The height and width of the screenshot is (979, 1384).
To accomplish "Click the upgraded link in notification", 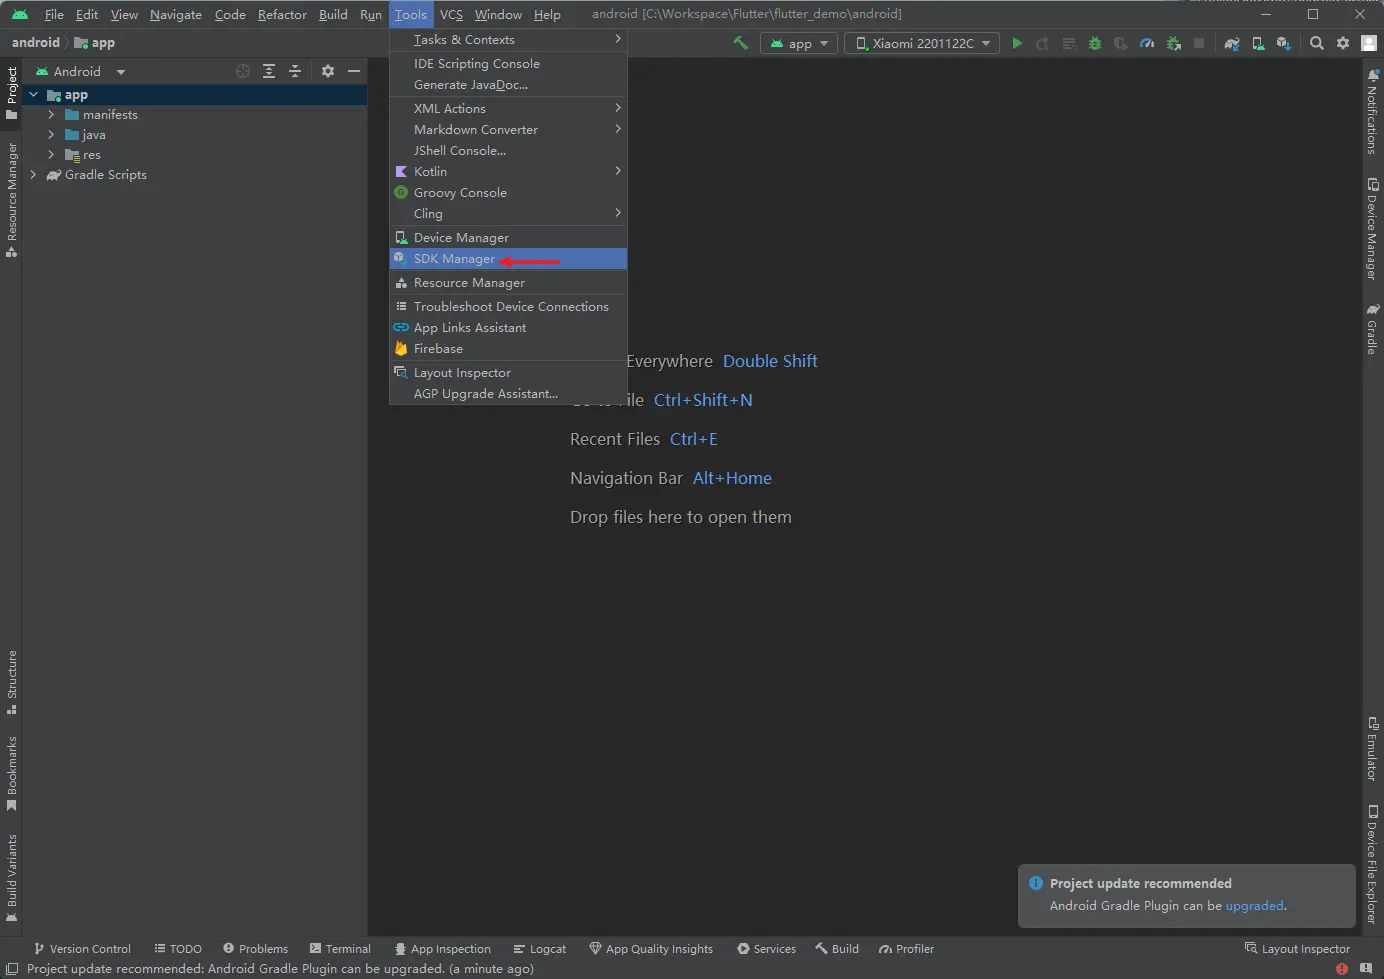I will tap(1254, 906).
